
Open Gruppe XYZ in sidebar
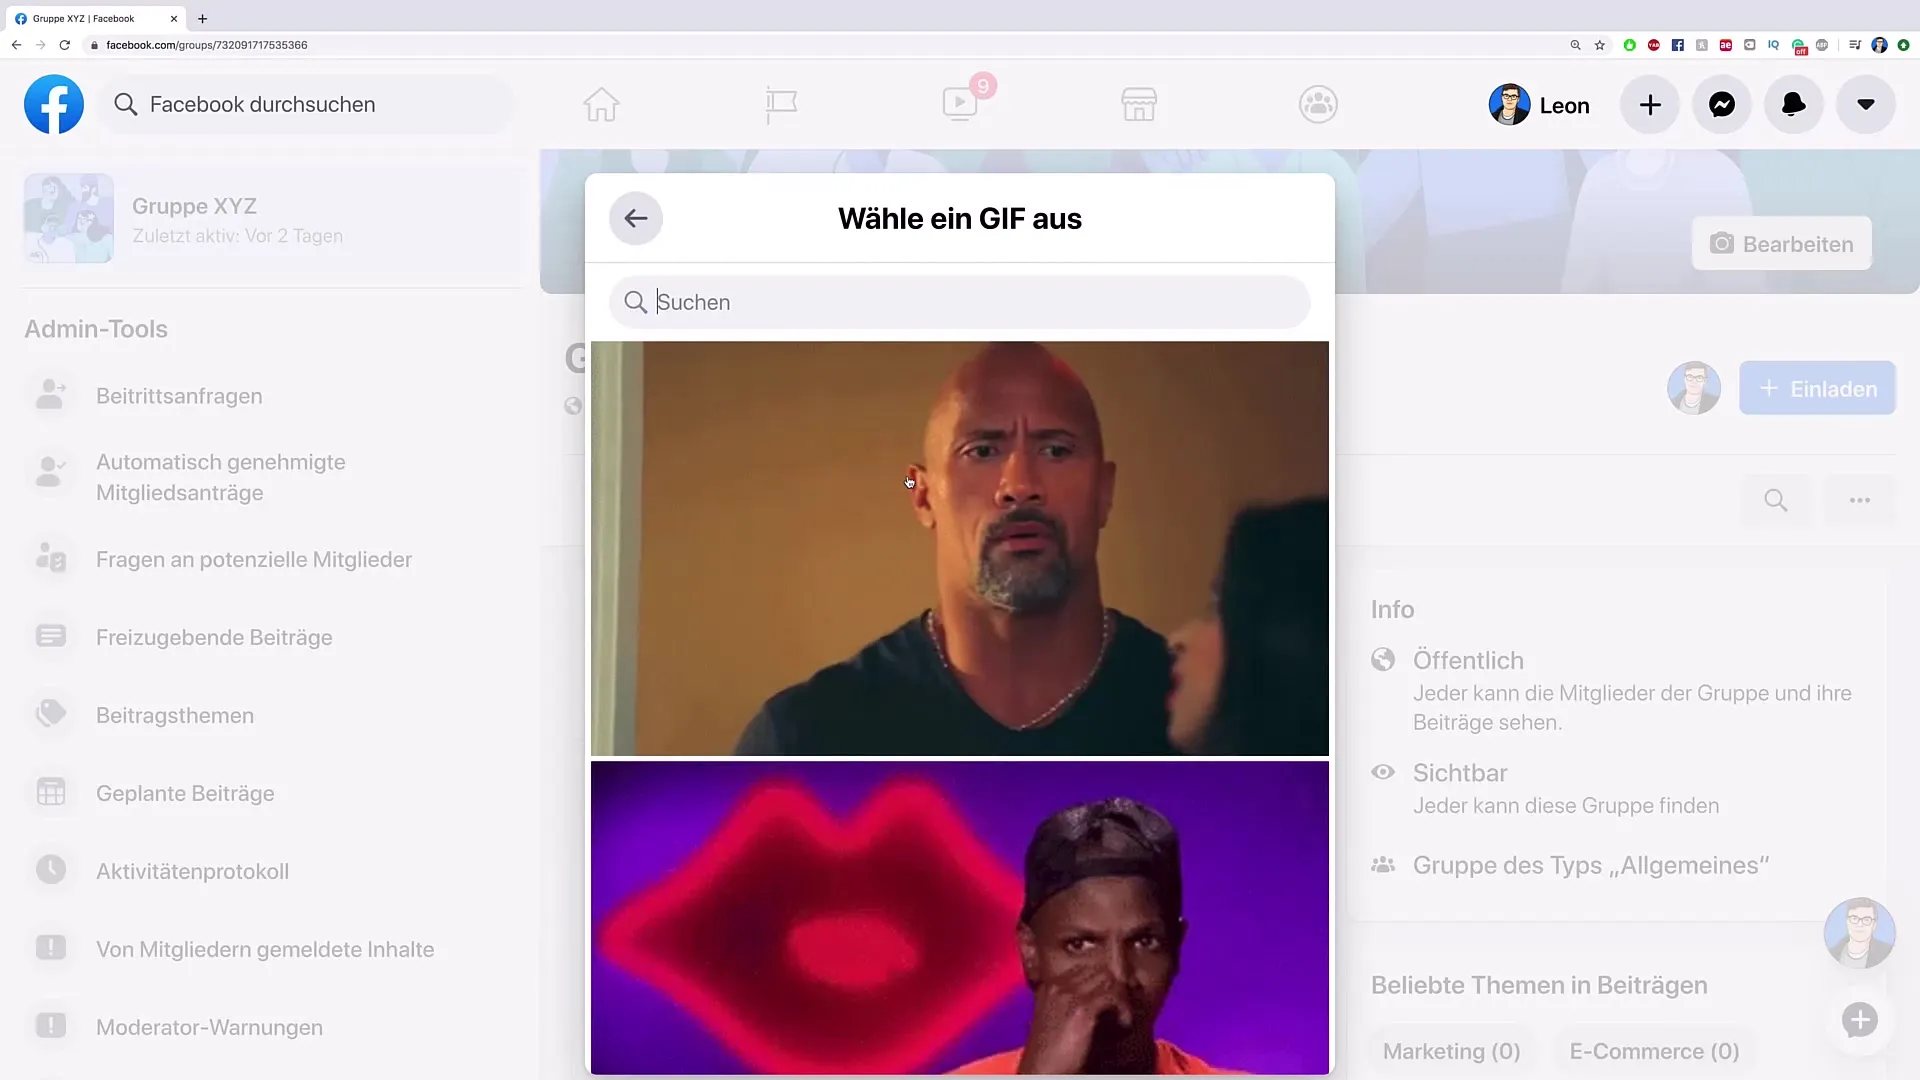tap(272, 219)
